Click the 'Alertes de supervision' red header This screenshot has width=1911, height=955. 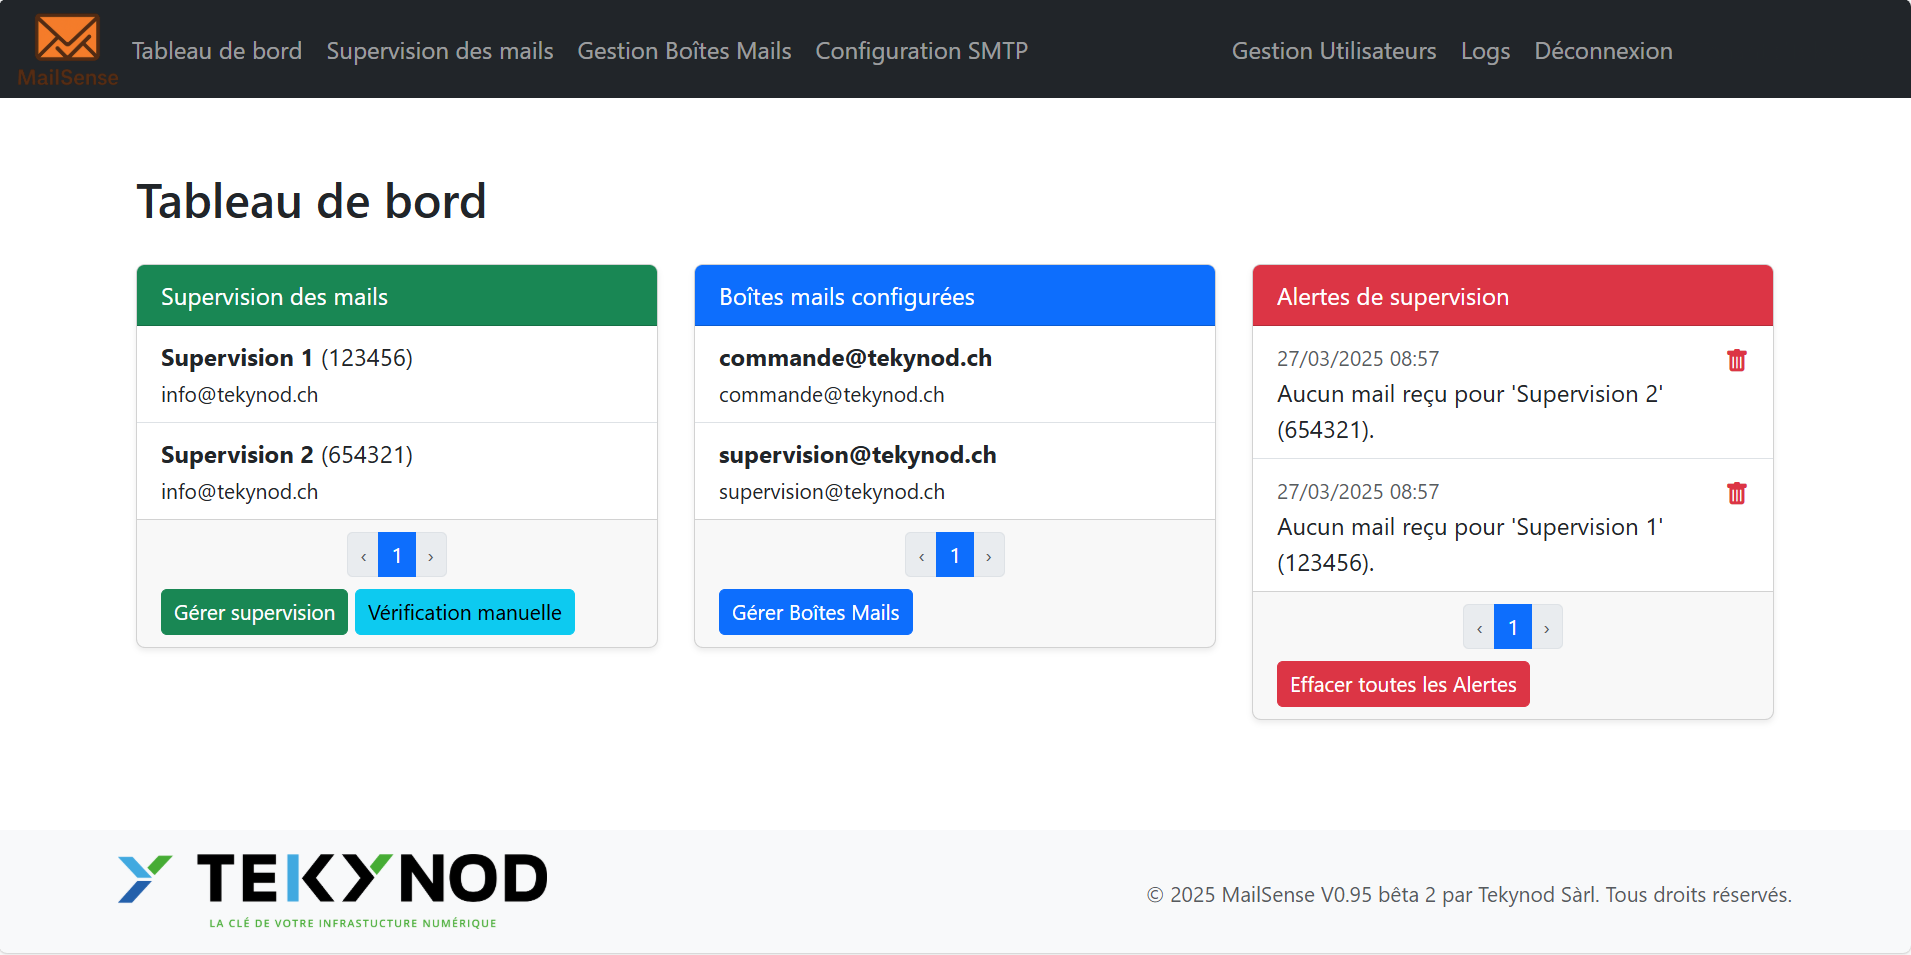1513,296
